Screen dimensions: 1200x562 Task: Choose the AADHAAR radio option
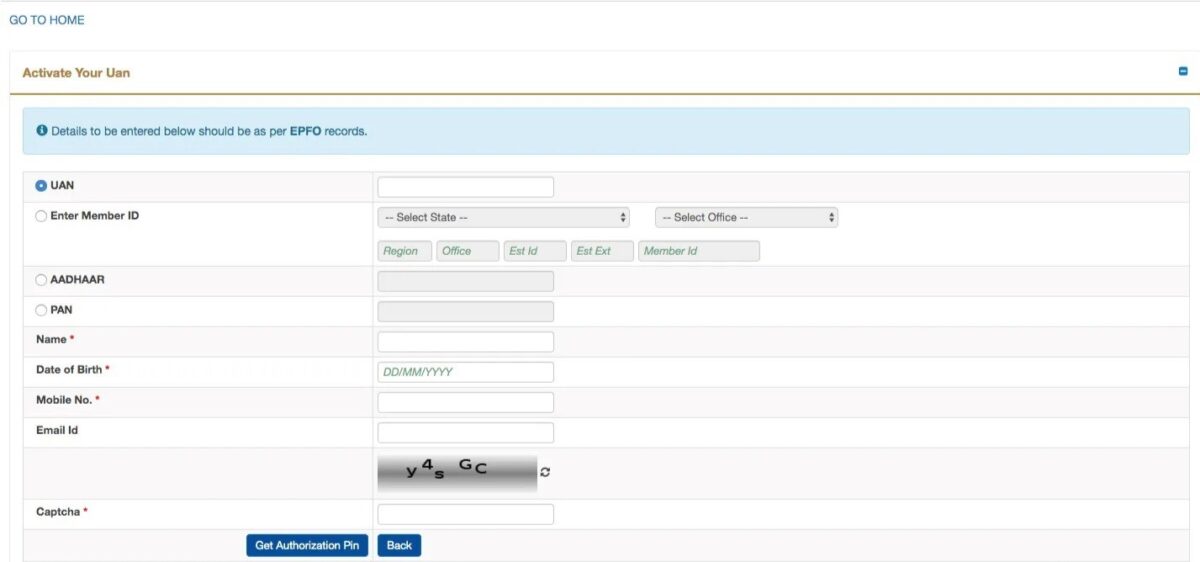(41, 280)
